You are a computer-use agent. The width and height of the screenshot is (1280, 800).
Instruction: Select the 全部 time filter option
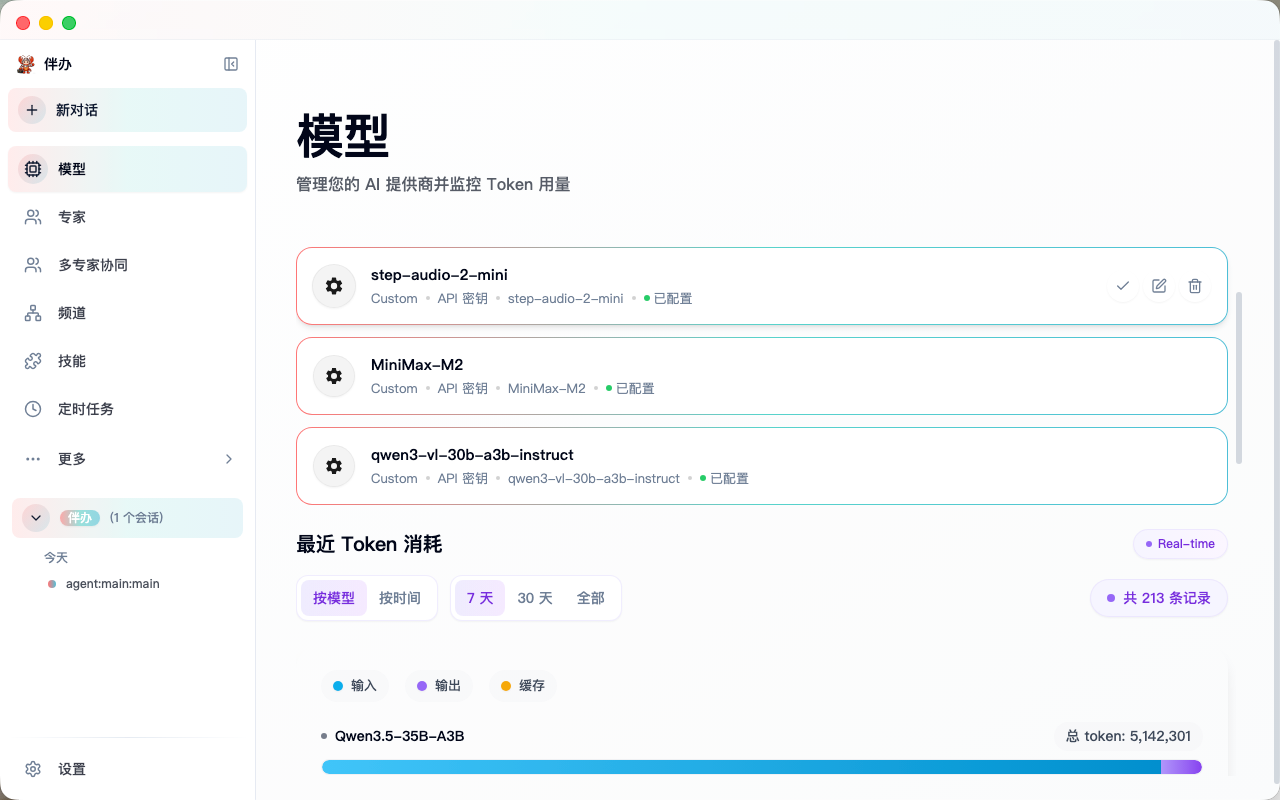click(592, 597)
